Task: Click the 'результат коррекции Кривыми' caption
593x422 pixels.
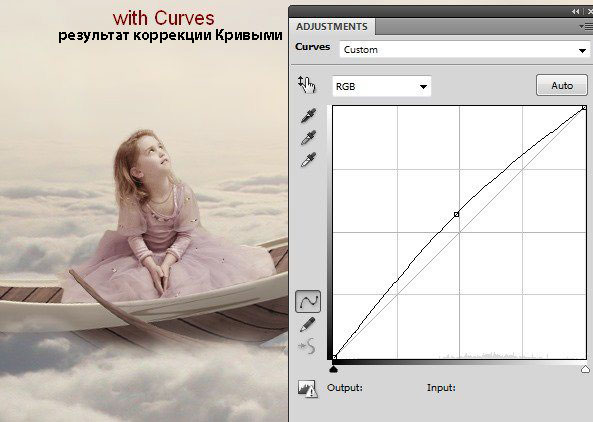Action: [x=170, y=36]
